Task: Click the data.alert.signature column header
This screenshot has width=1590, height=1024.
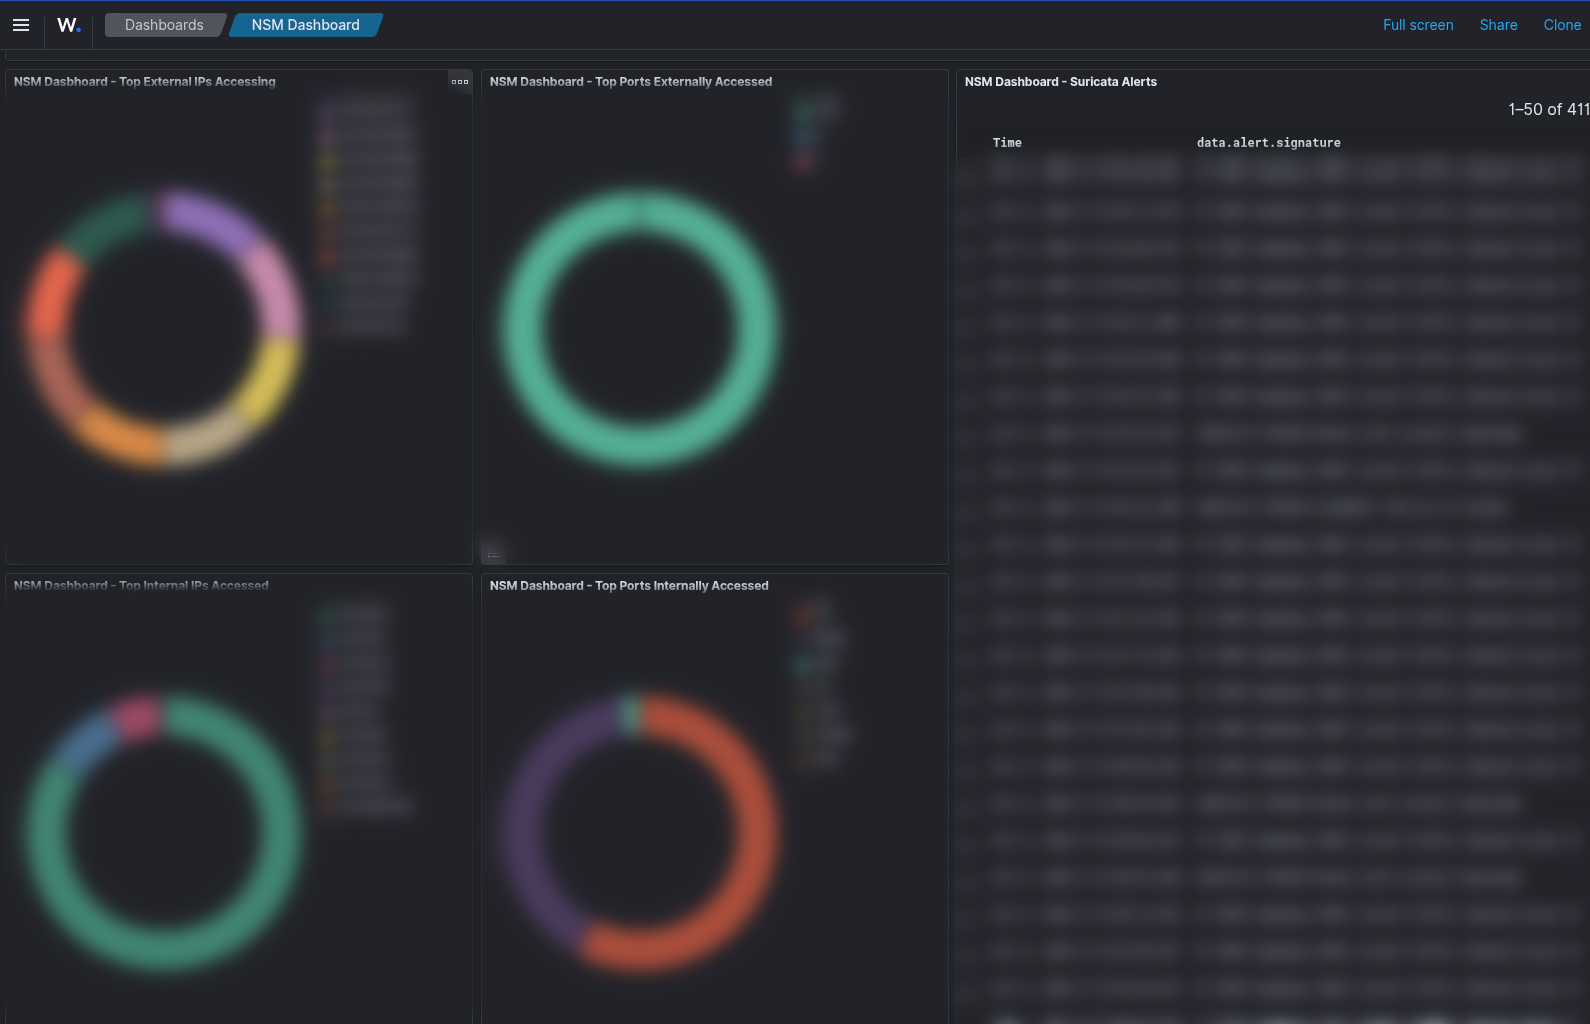Action: [1268, 143]
